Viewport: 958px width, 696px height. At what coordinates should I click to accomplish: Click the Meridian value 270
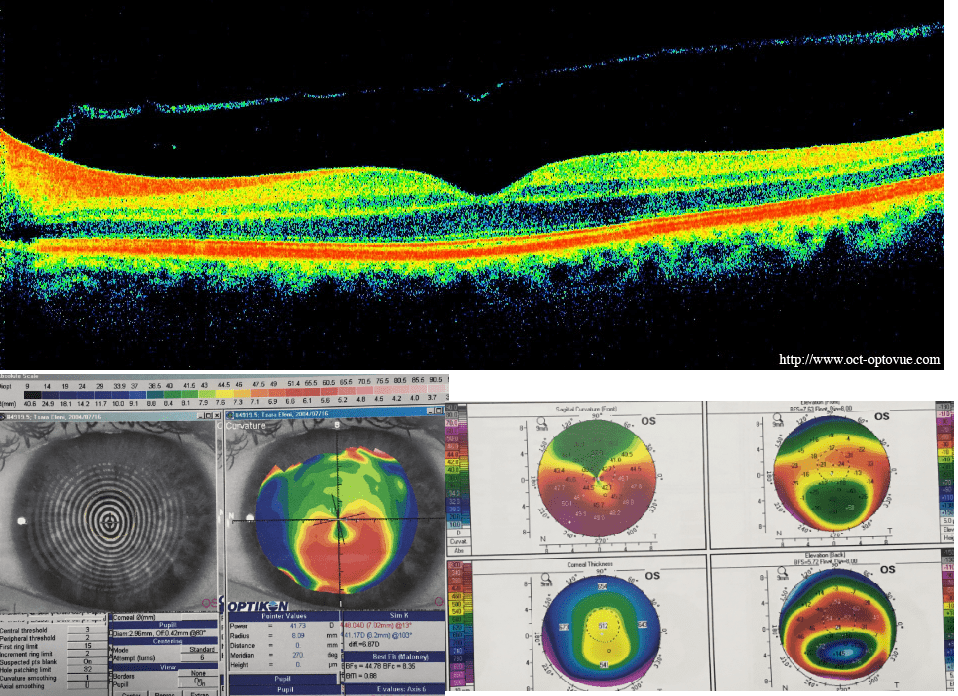[298, 655]
